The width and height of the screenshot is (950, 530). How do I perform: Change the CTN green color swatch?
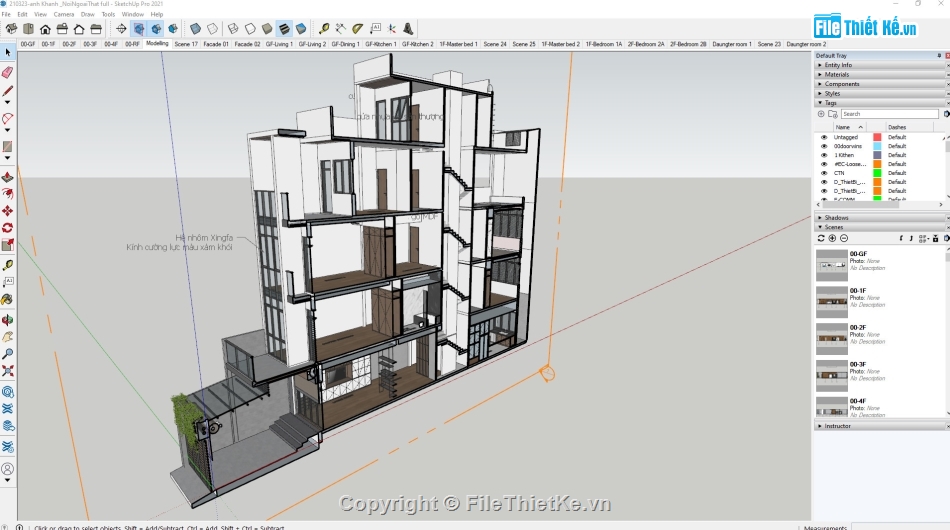coord(877,173)
